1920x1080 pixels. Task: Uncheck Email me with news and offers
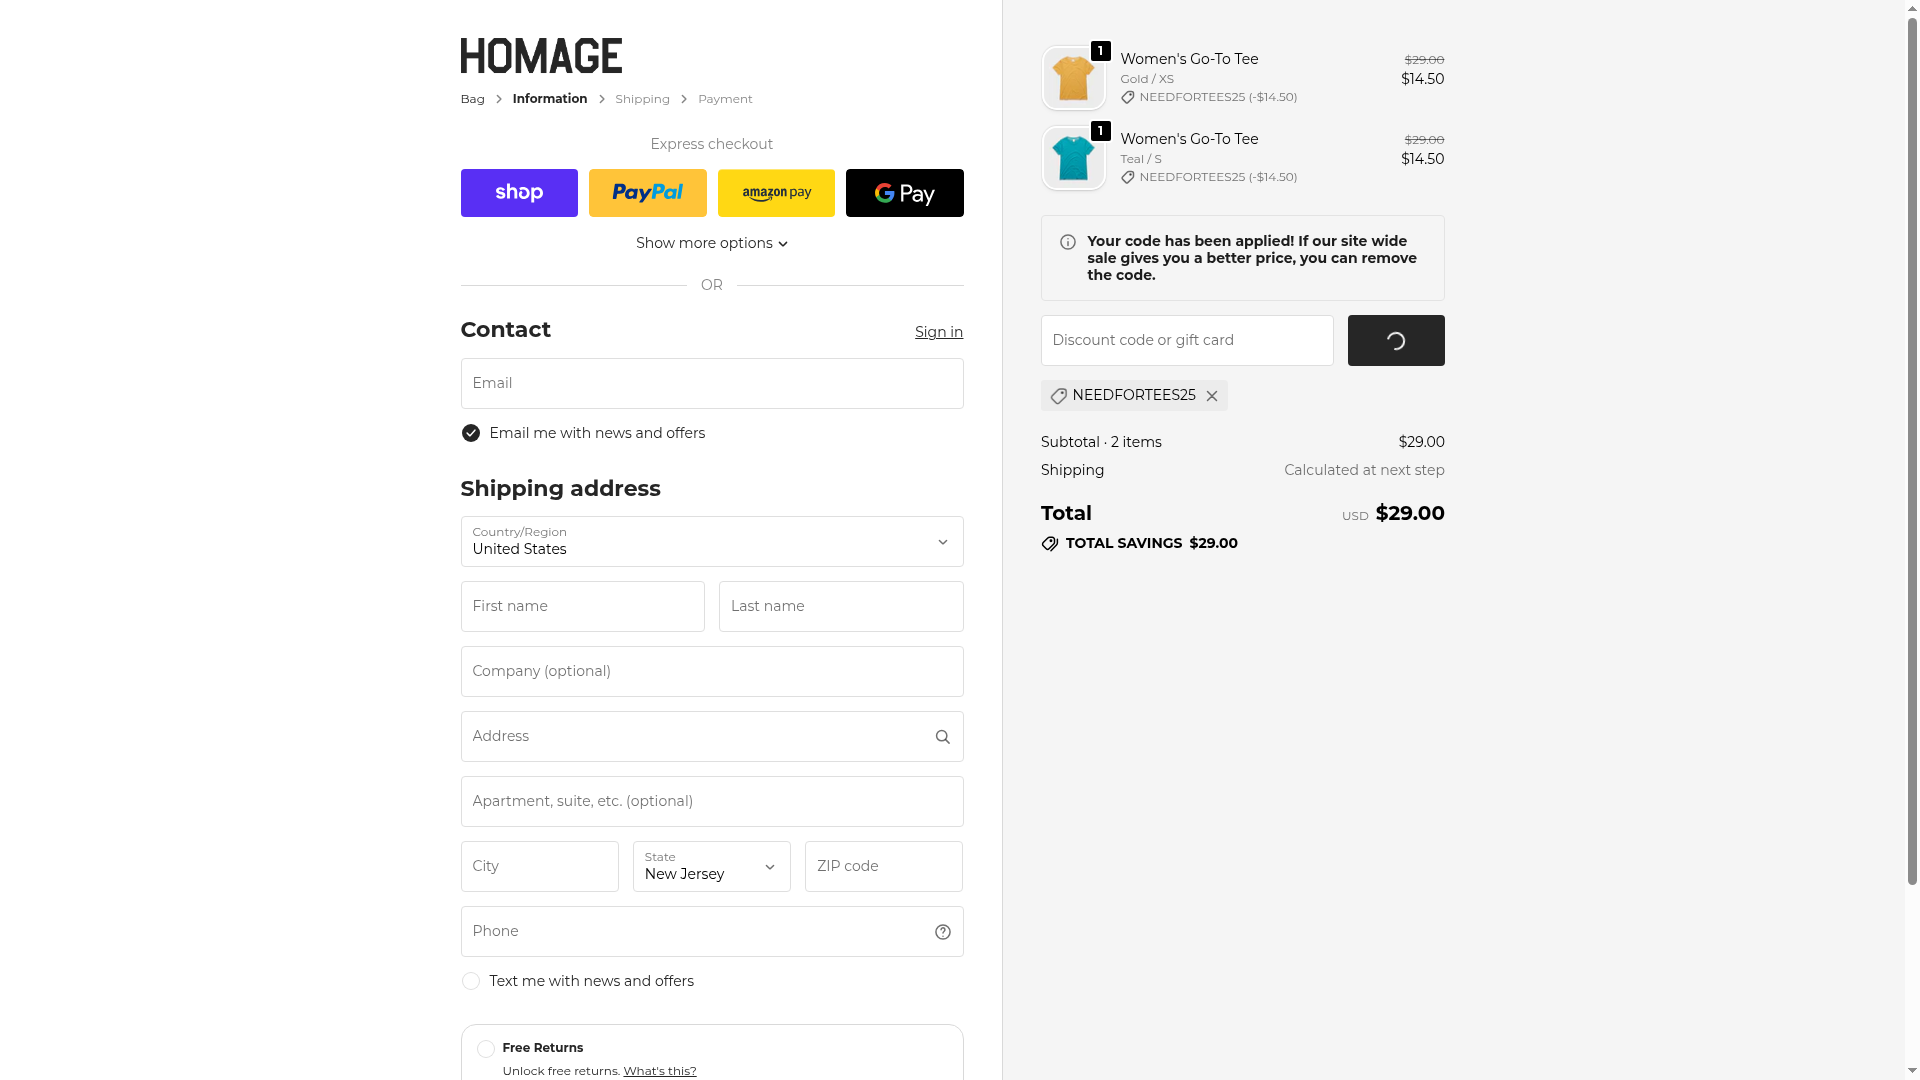pyautogui.click(x=471, y=433)
